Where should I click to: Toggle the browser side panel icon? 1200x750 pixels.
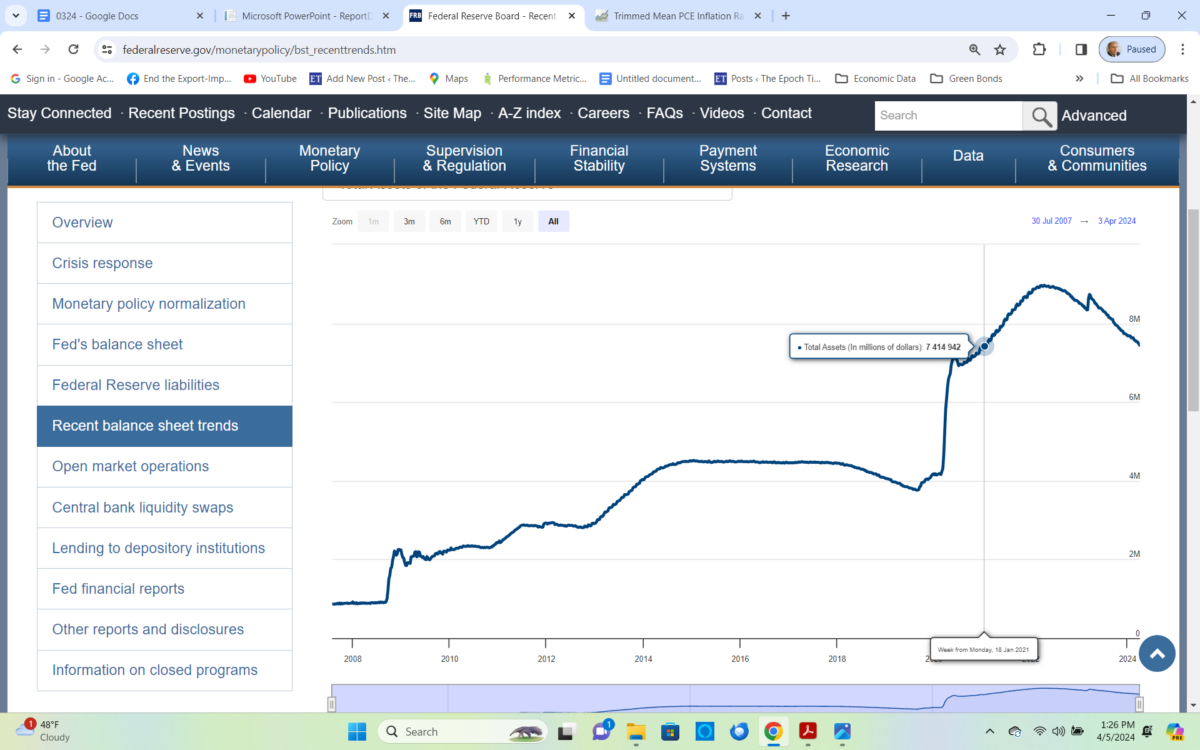coord(1081,49)
